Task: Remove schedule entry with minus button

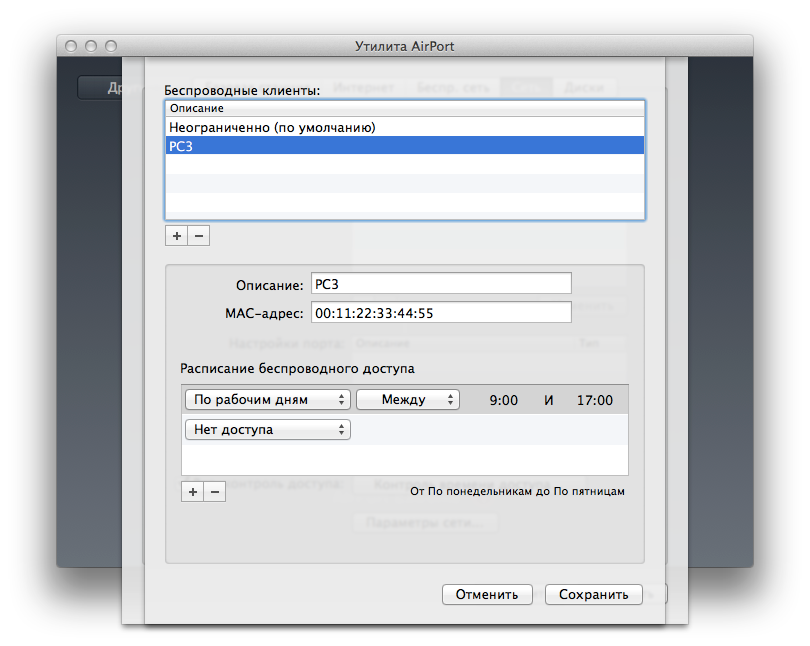Action: tap(215, 492)
